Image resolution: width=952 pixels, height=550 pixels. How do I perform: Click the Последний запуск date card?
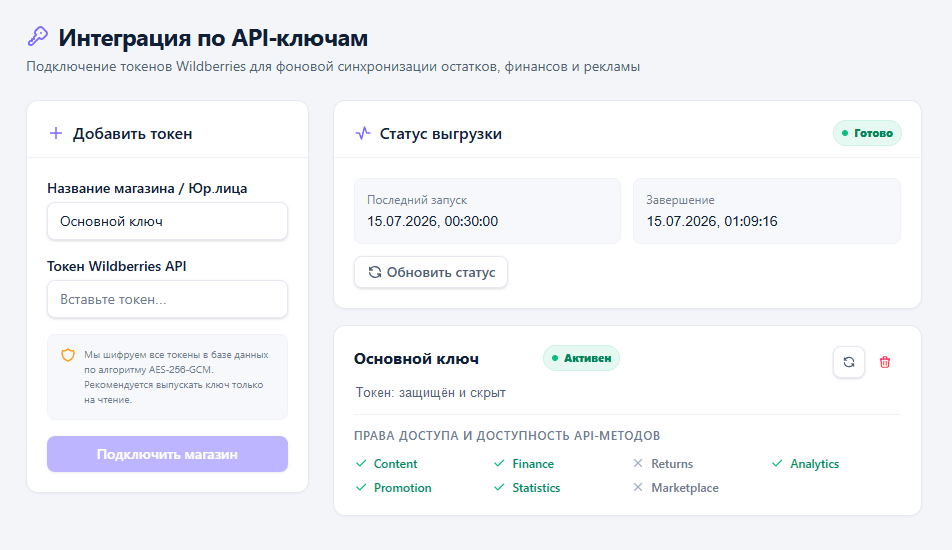tap(488, 211)
